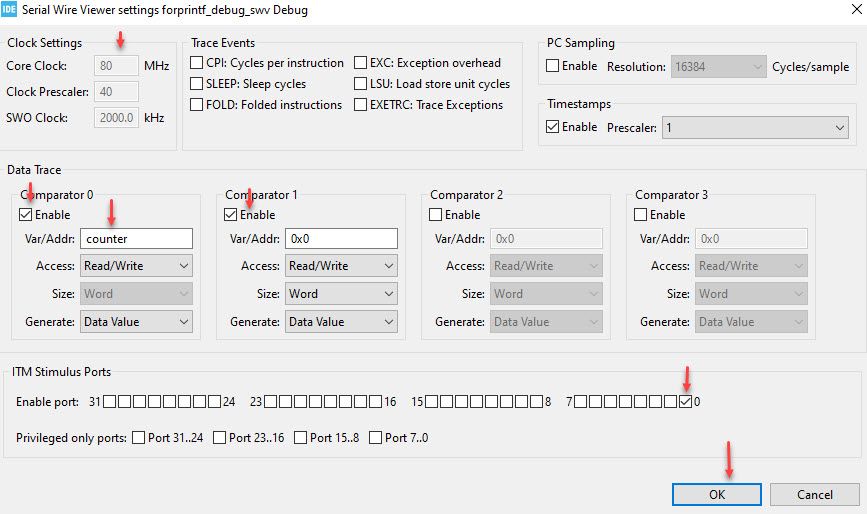This screenshot has width=867, height=514.
Task: Enable ITM stimulus port 8
Action: [536, 401]
